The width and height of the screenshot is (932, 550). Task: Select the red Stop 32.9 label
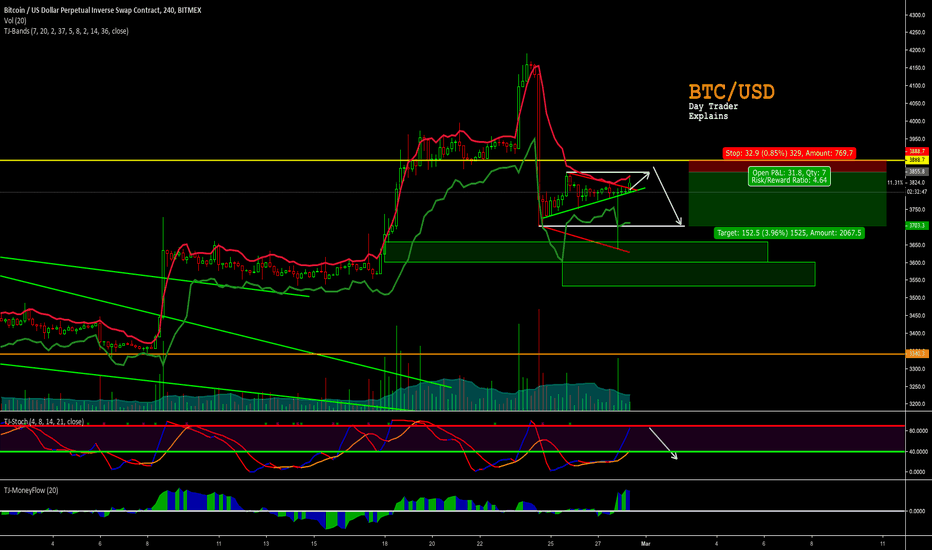[789, 153]
